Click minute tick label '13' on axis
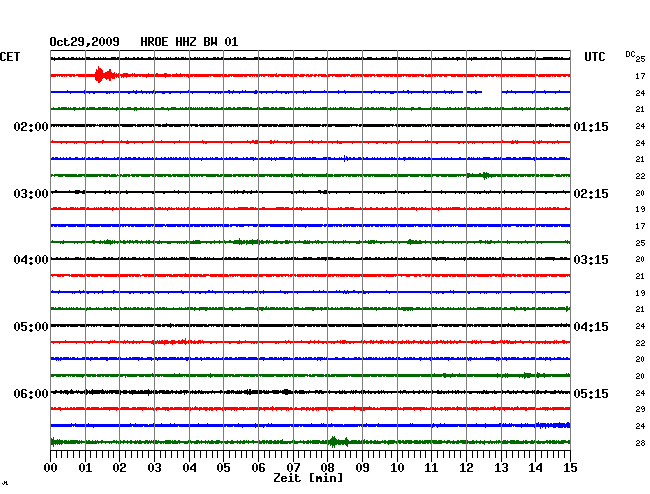The width and height of the screenshot is (650, 494). 501,468
